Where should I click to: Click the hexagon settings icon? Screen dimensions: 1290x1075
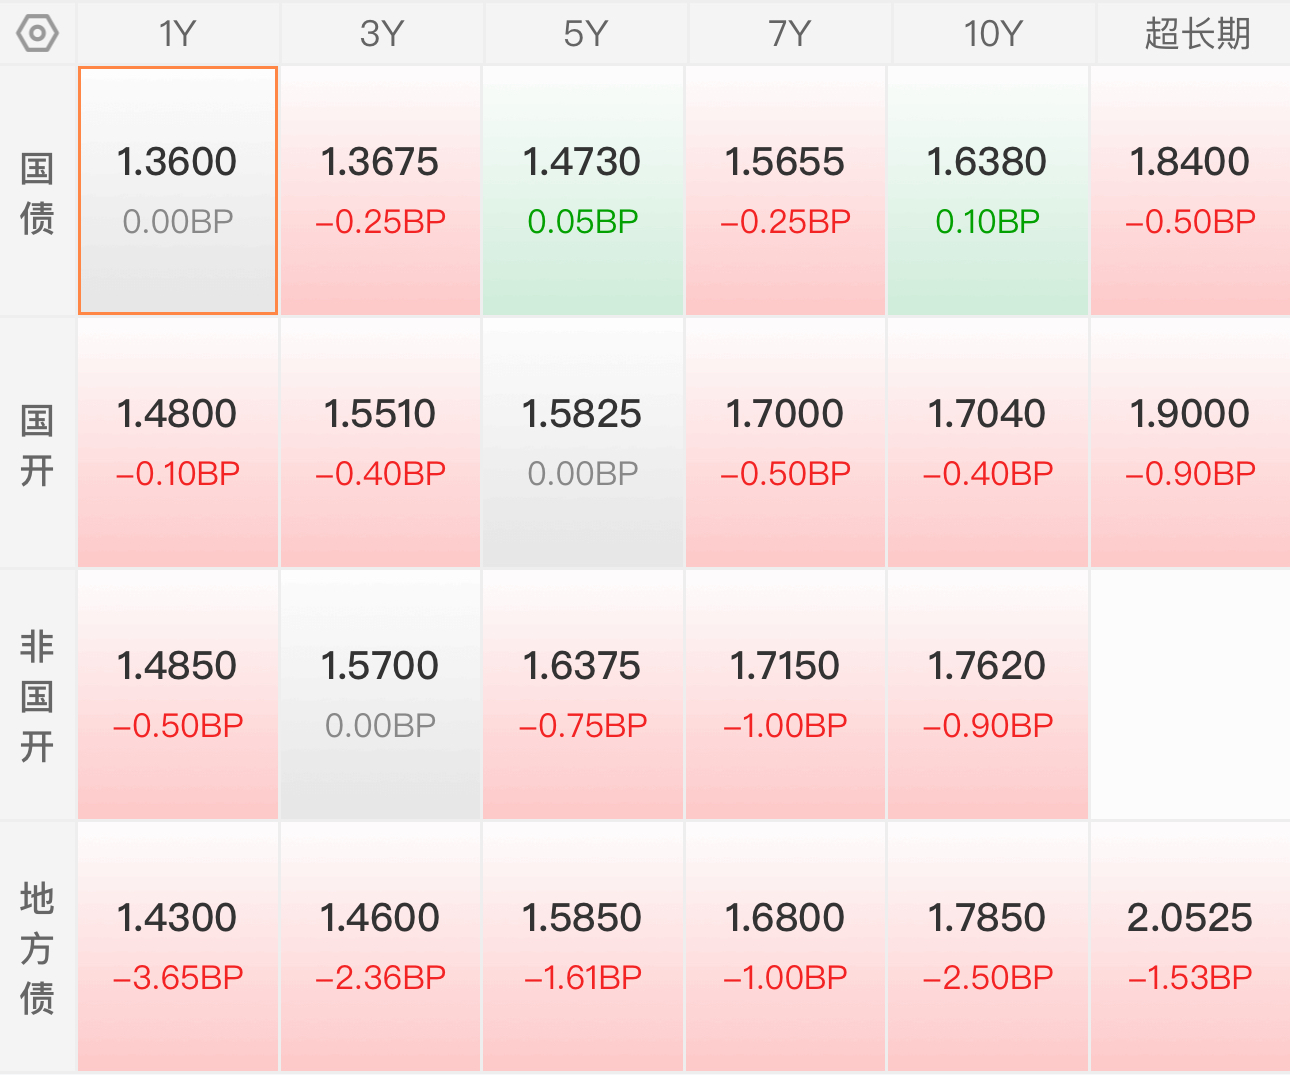[x=37, y=34]
